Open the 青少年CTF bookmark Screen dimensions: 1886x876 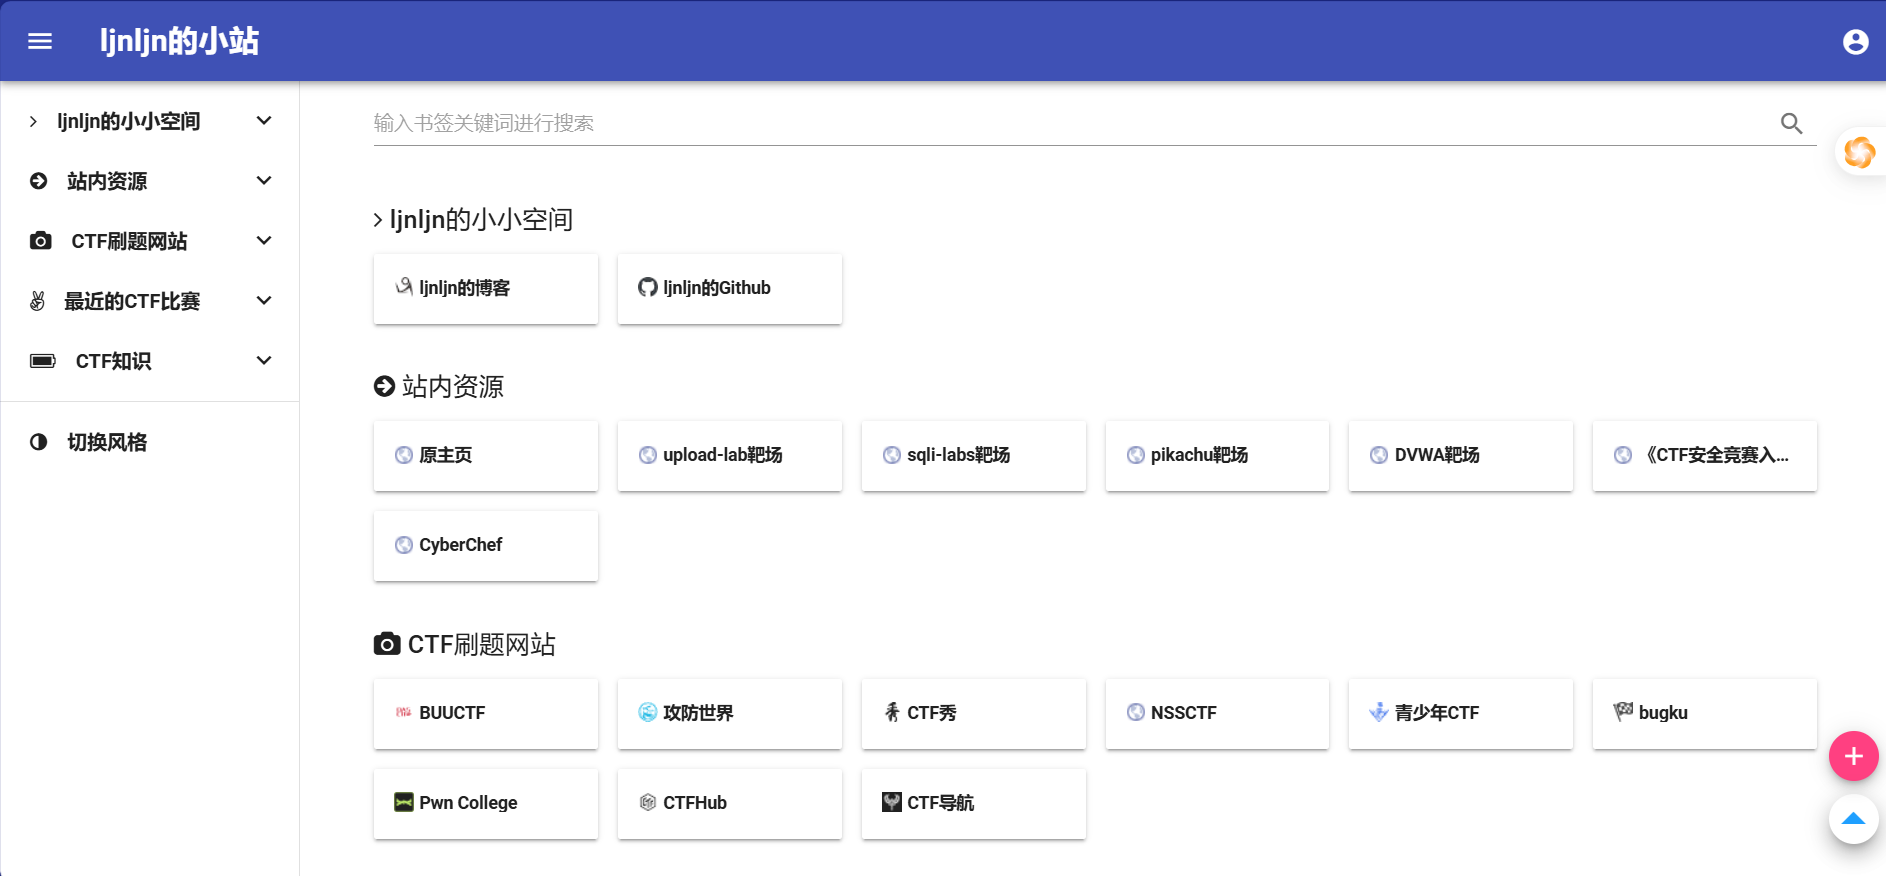(x=1461, y=713)
